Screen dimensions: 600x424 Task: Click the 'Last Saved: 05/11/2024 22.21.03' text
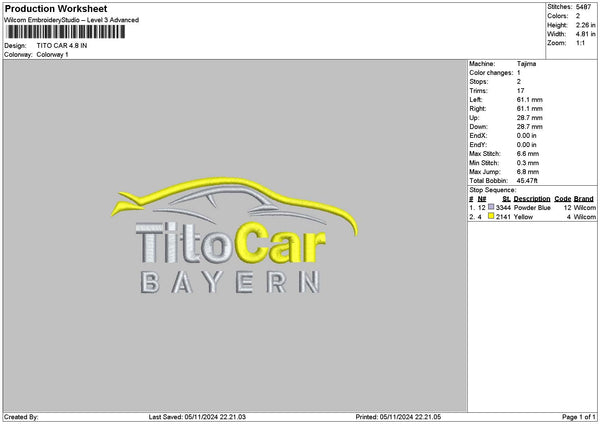(197, 417)
